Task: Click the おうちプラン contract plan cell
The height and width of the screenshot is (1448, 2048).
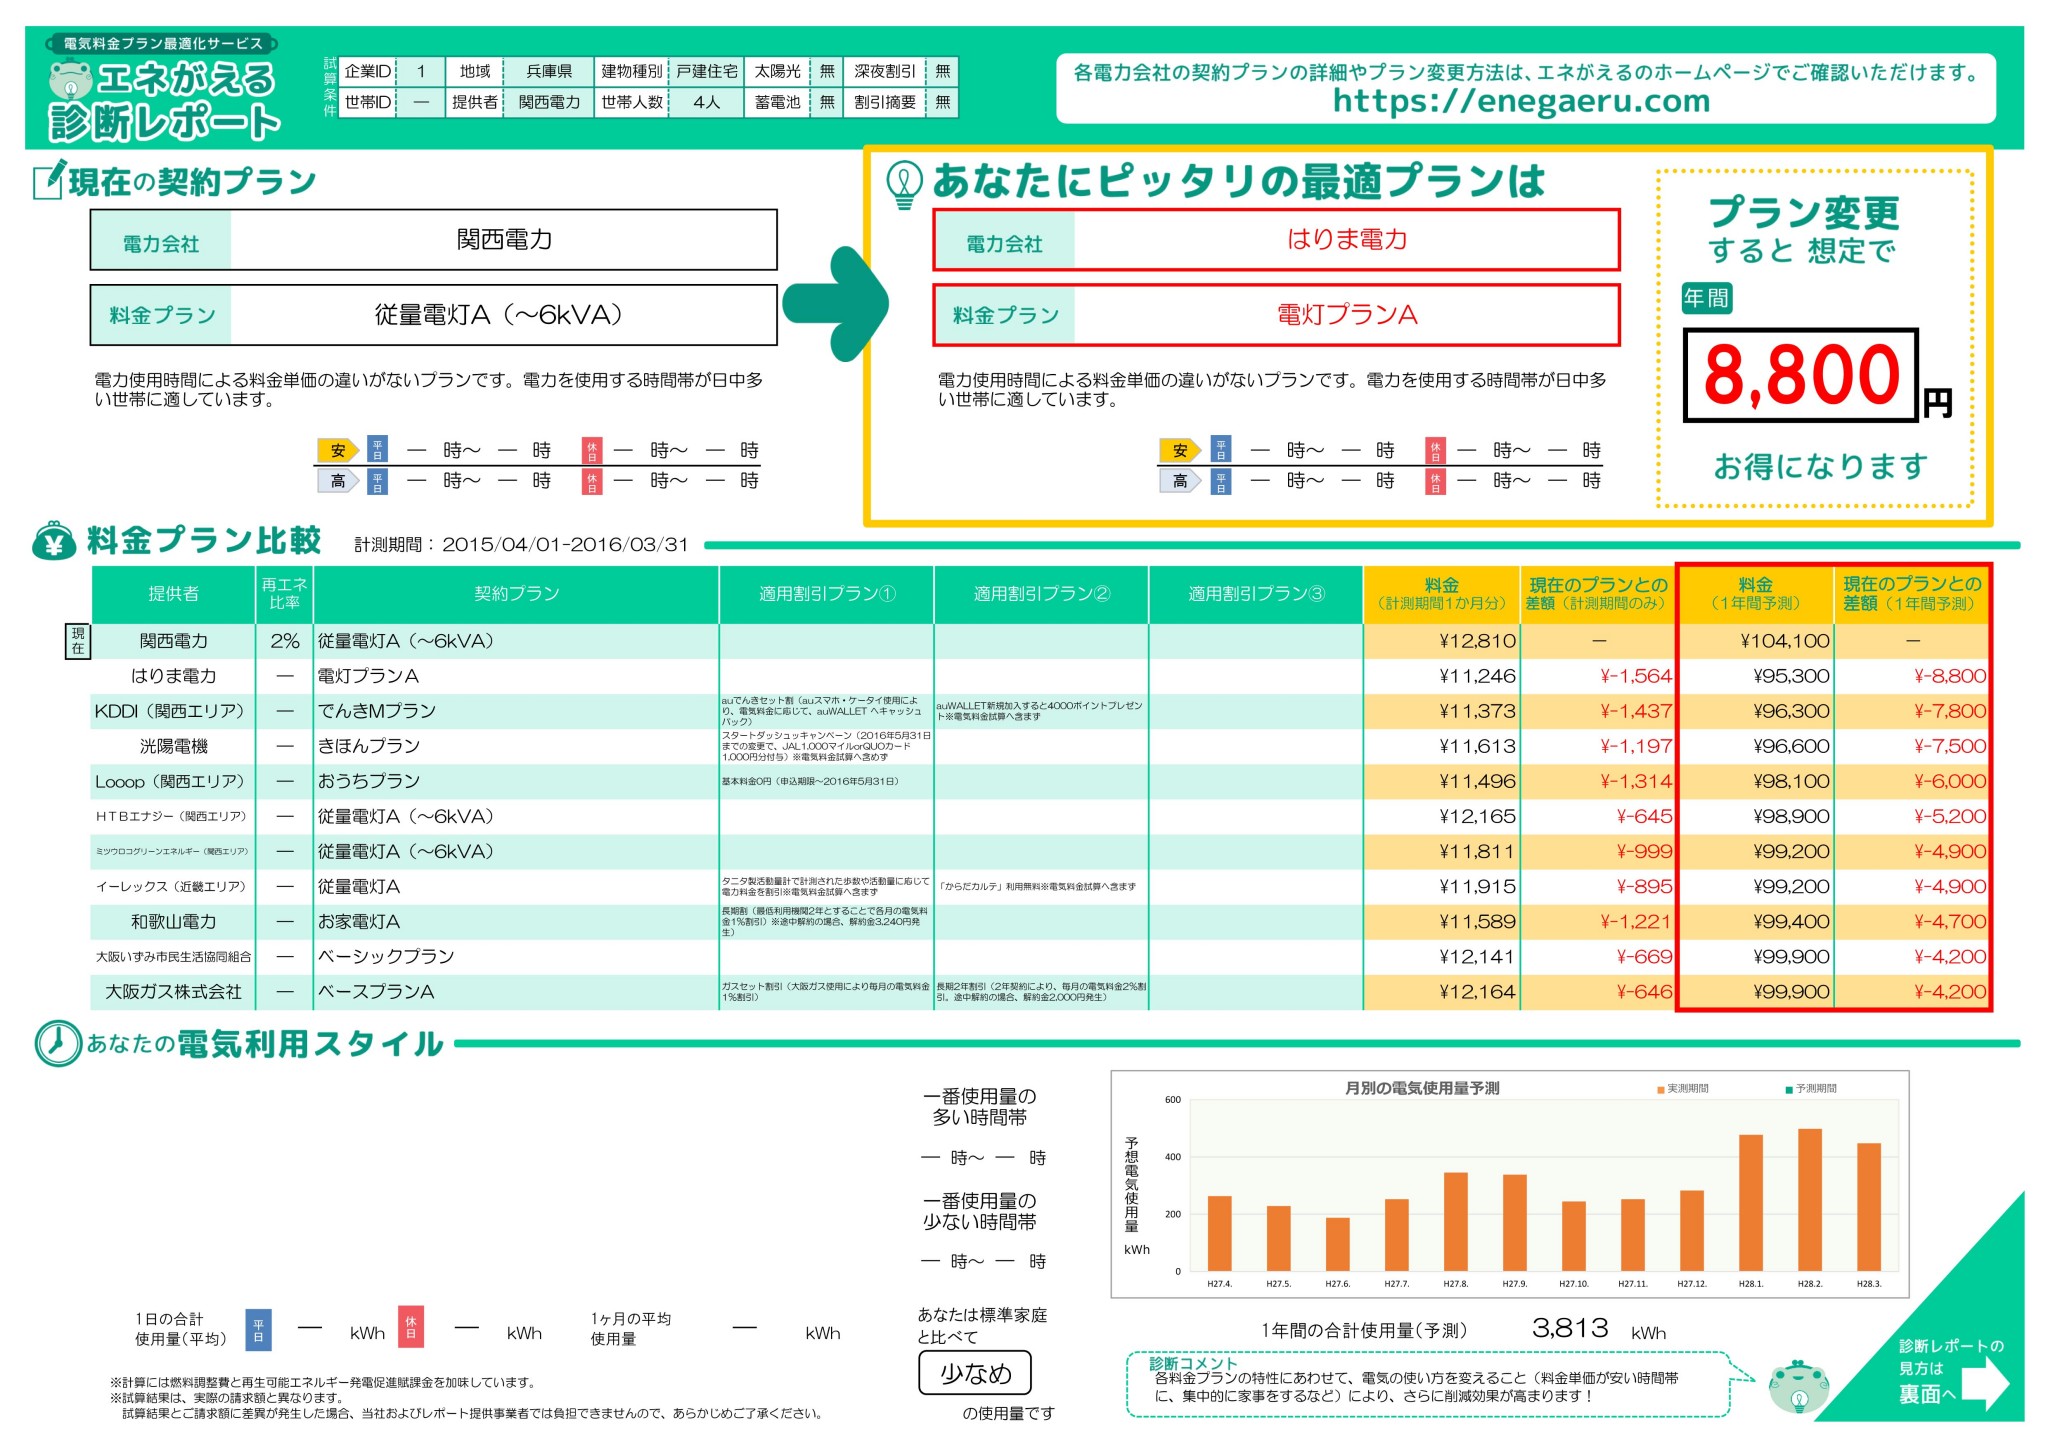Action: (x=516, y=781)
